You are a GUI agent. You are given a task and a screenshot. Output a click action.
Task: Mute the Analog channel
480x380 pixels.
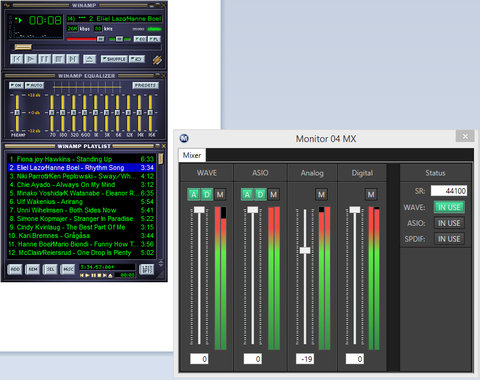321,194
